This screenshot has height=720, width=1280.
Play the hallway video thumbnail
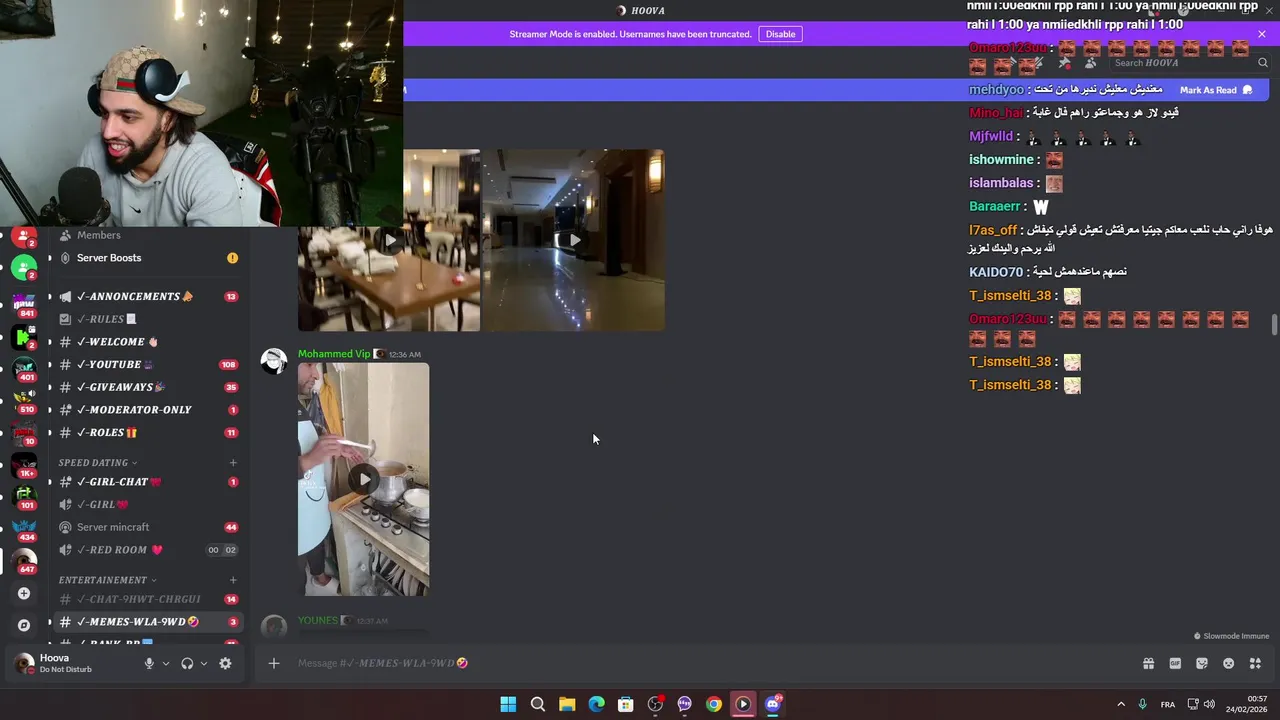pos(573,240)
